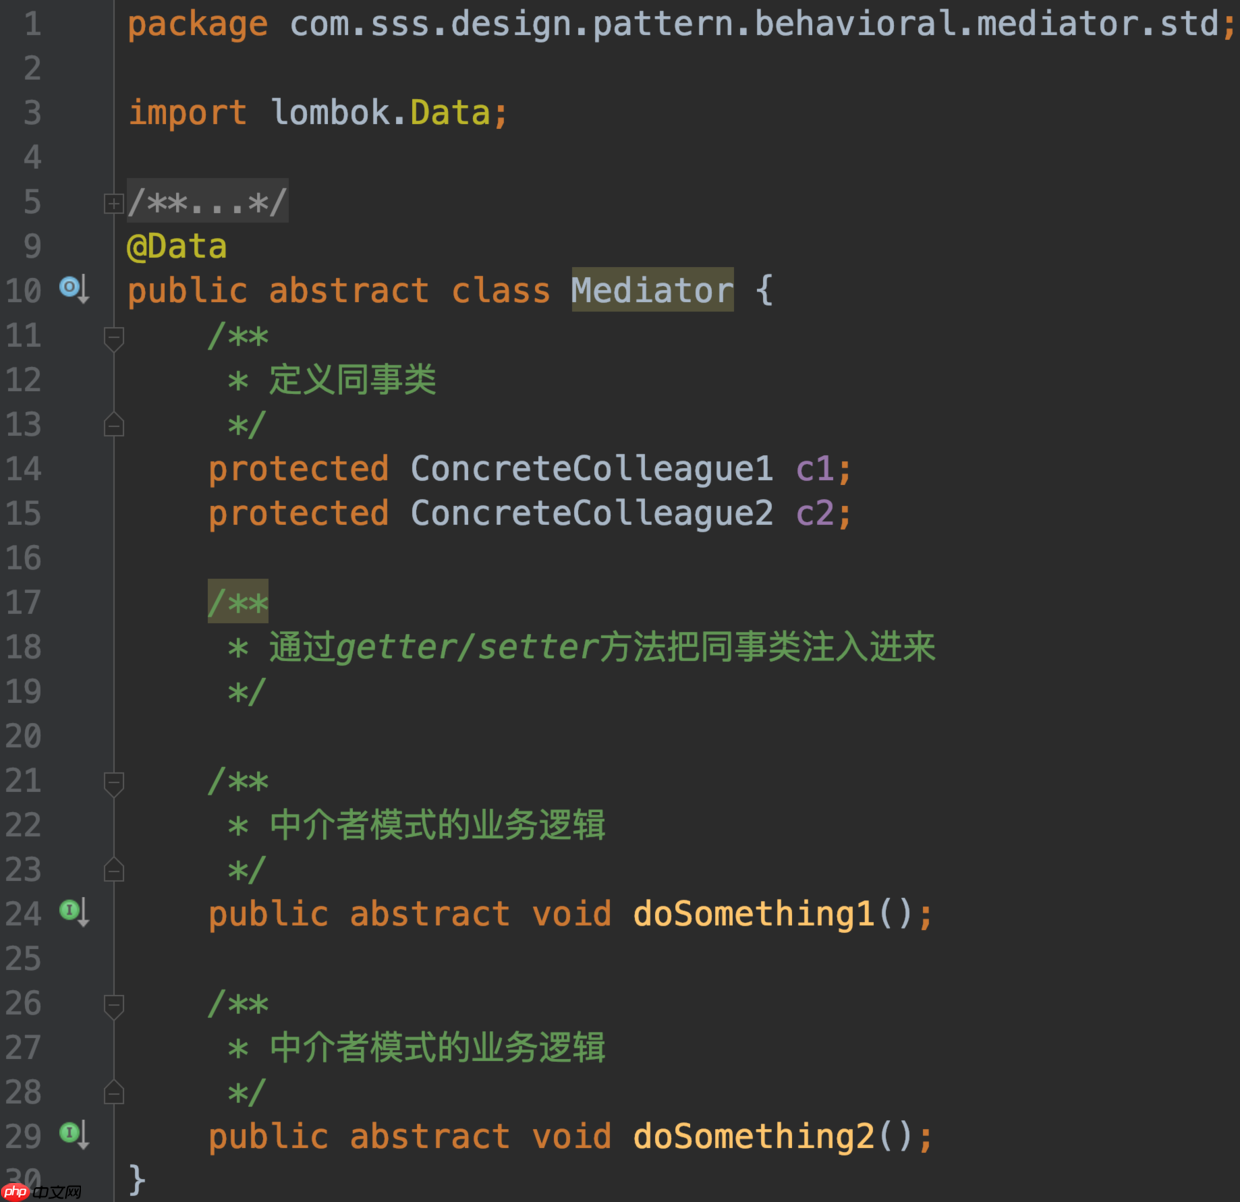The image size is (1240, 1202).
Task: Click the fold end marker on line 13
Action: (113, 424)
